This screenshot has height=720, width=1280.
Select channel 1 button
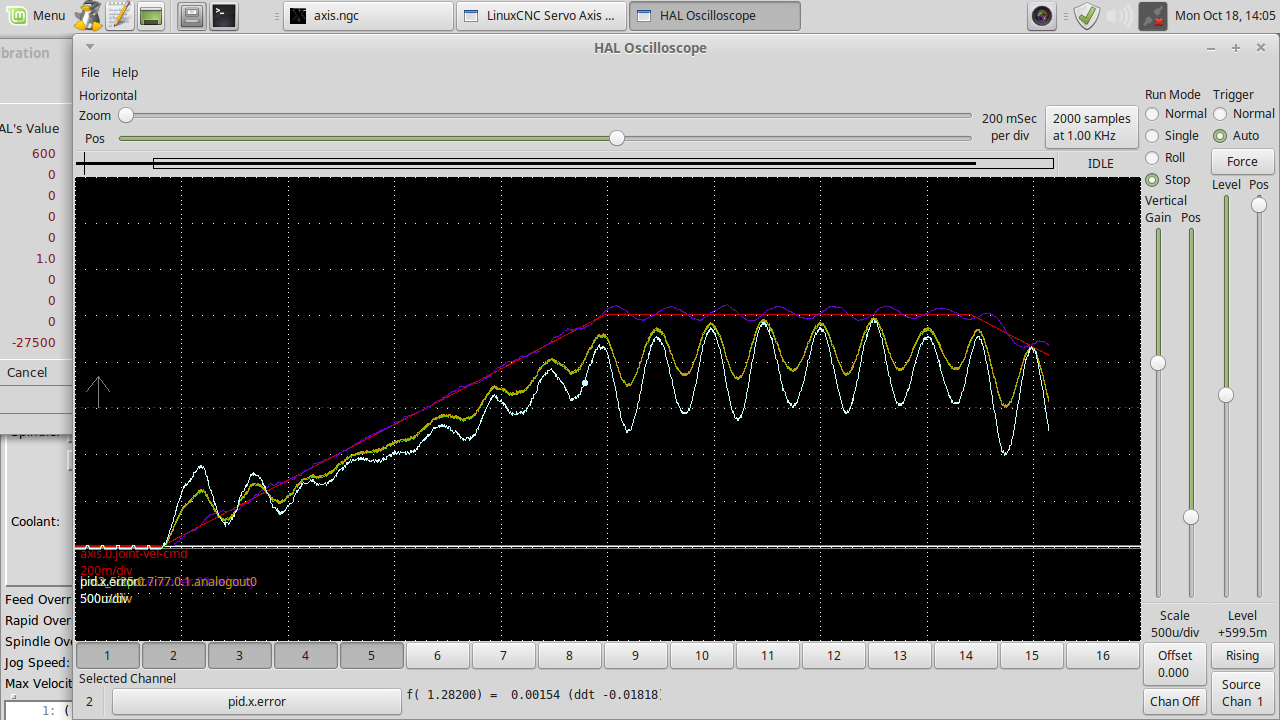tap(107, 656)
